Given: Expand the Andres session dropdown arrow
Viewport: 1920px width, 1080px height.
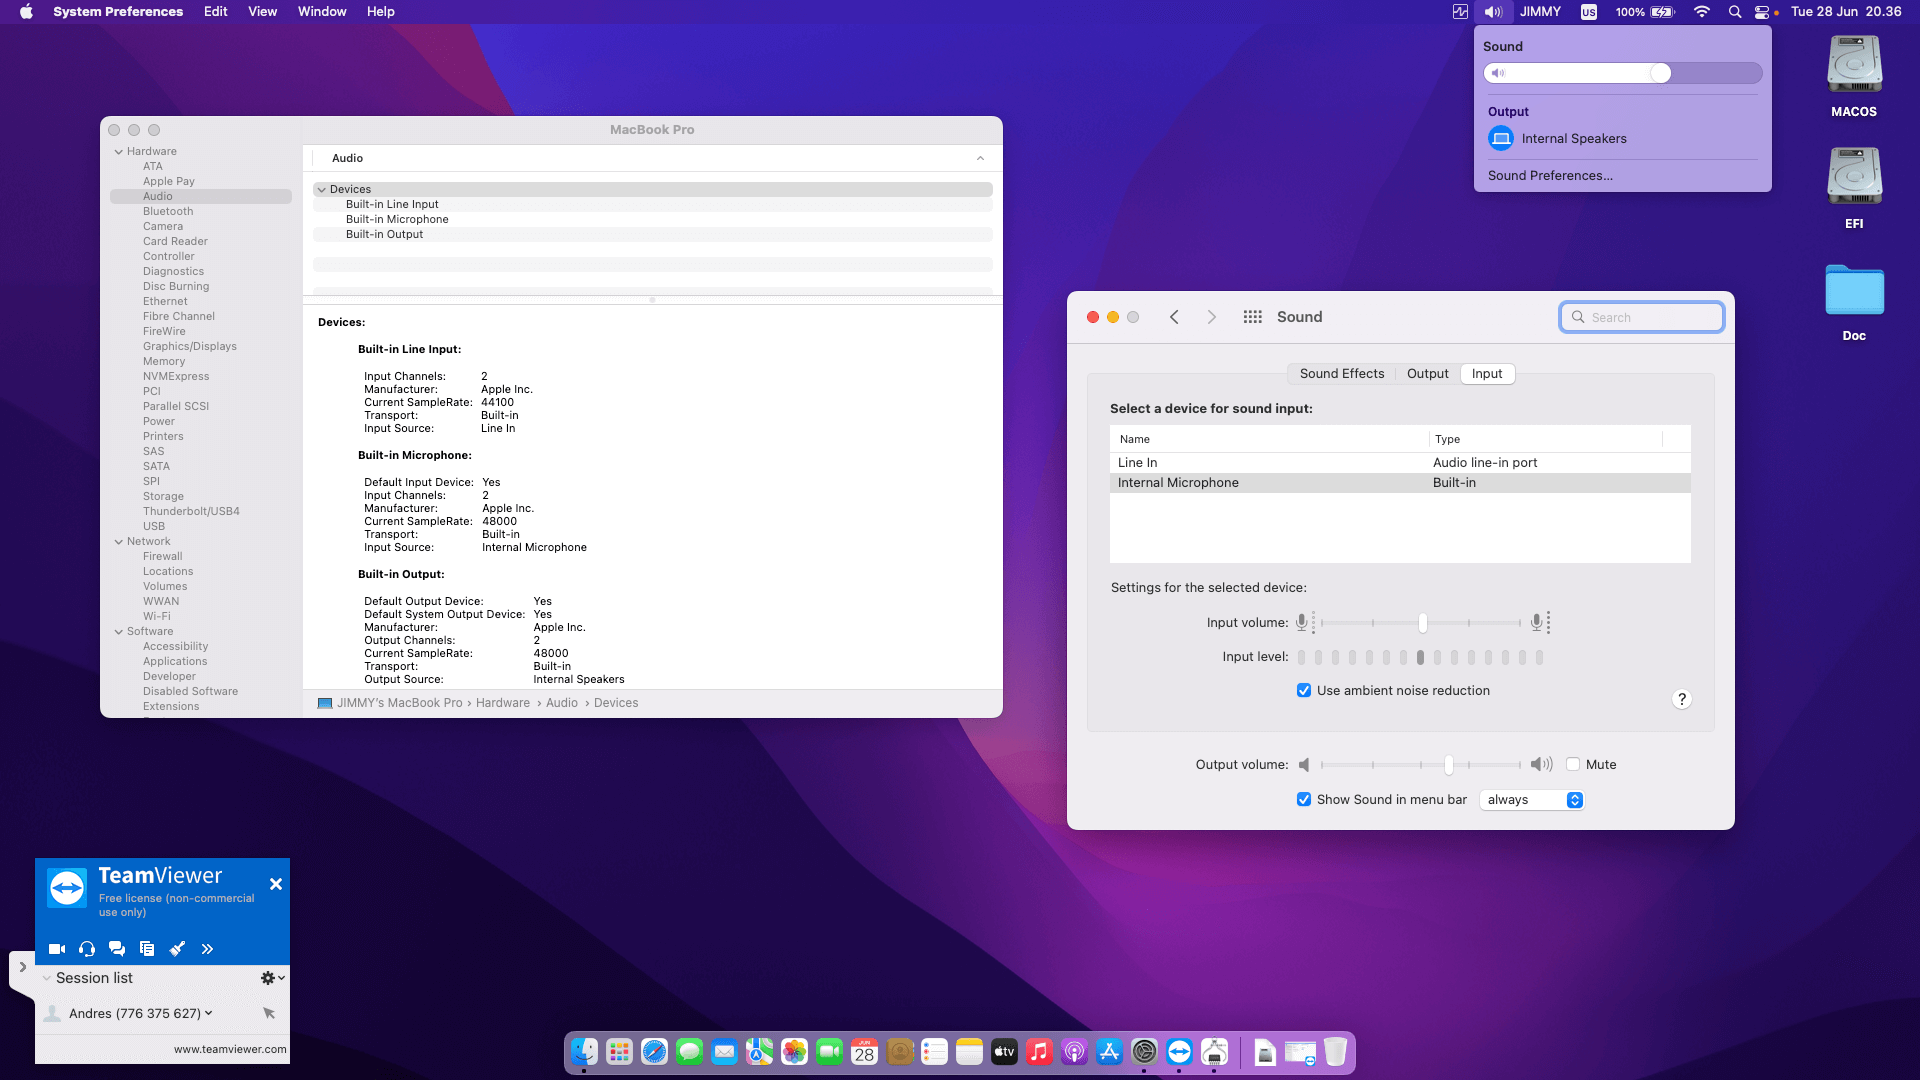Looking at the screenshot, I should coord(209,1013).
